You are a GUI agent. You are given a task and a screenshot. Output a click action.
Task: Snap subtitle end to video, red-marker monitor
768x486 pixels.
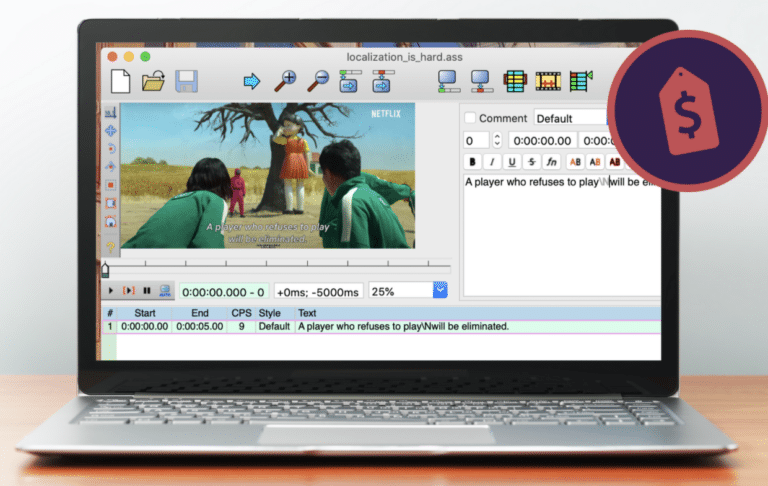[x=481, y=81]
